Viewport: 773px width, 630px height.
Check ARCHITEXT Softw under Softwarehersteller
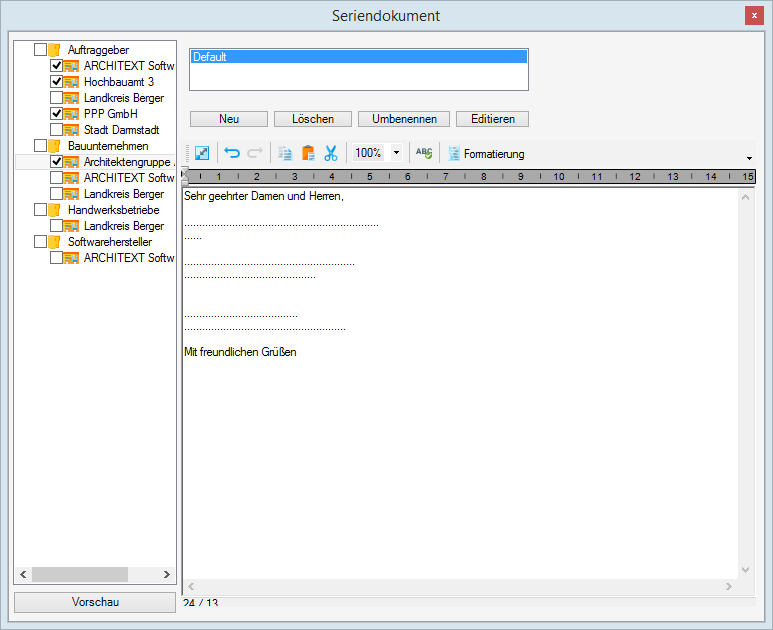pos(57,257)
